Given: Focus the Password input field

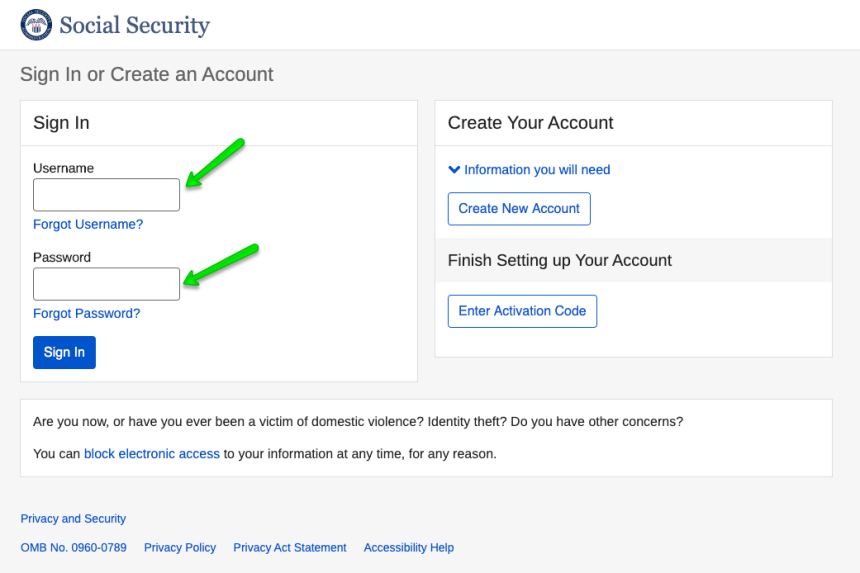Looking at the screenshot, I should pyautogui.click(x=106, y=284).
